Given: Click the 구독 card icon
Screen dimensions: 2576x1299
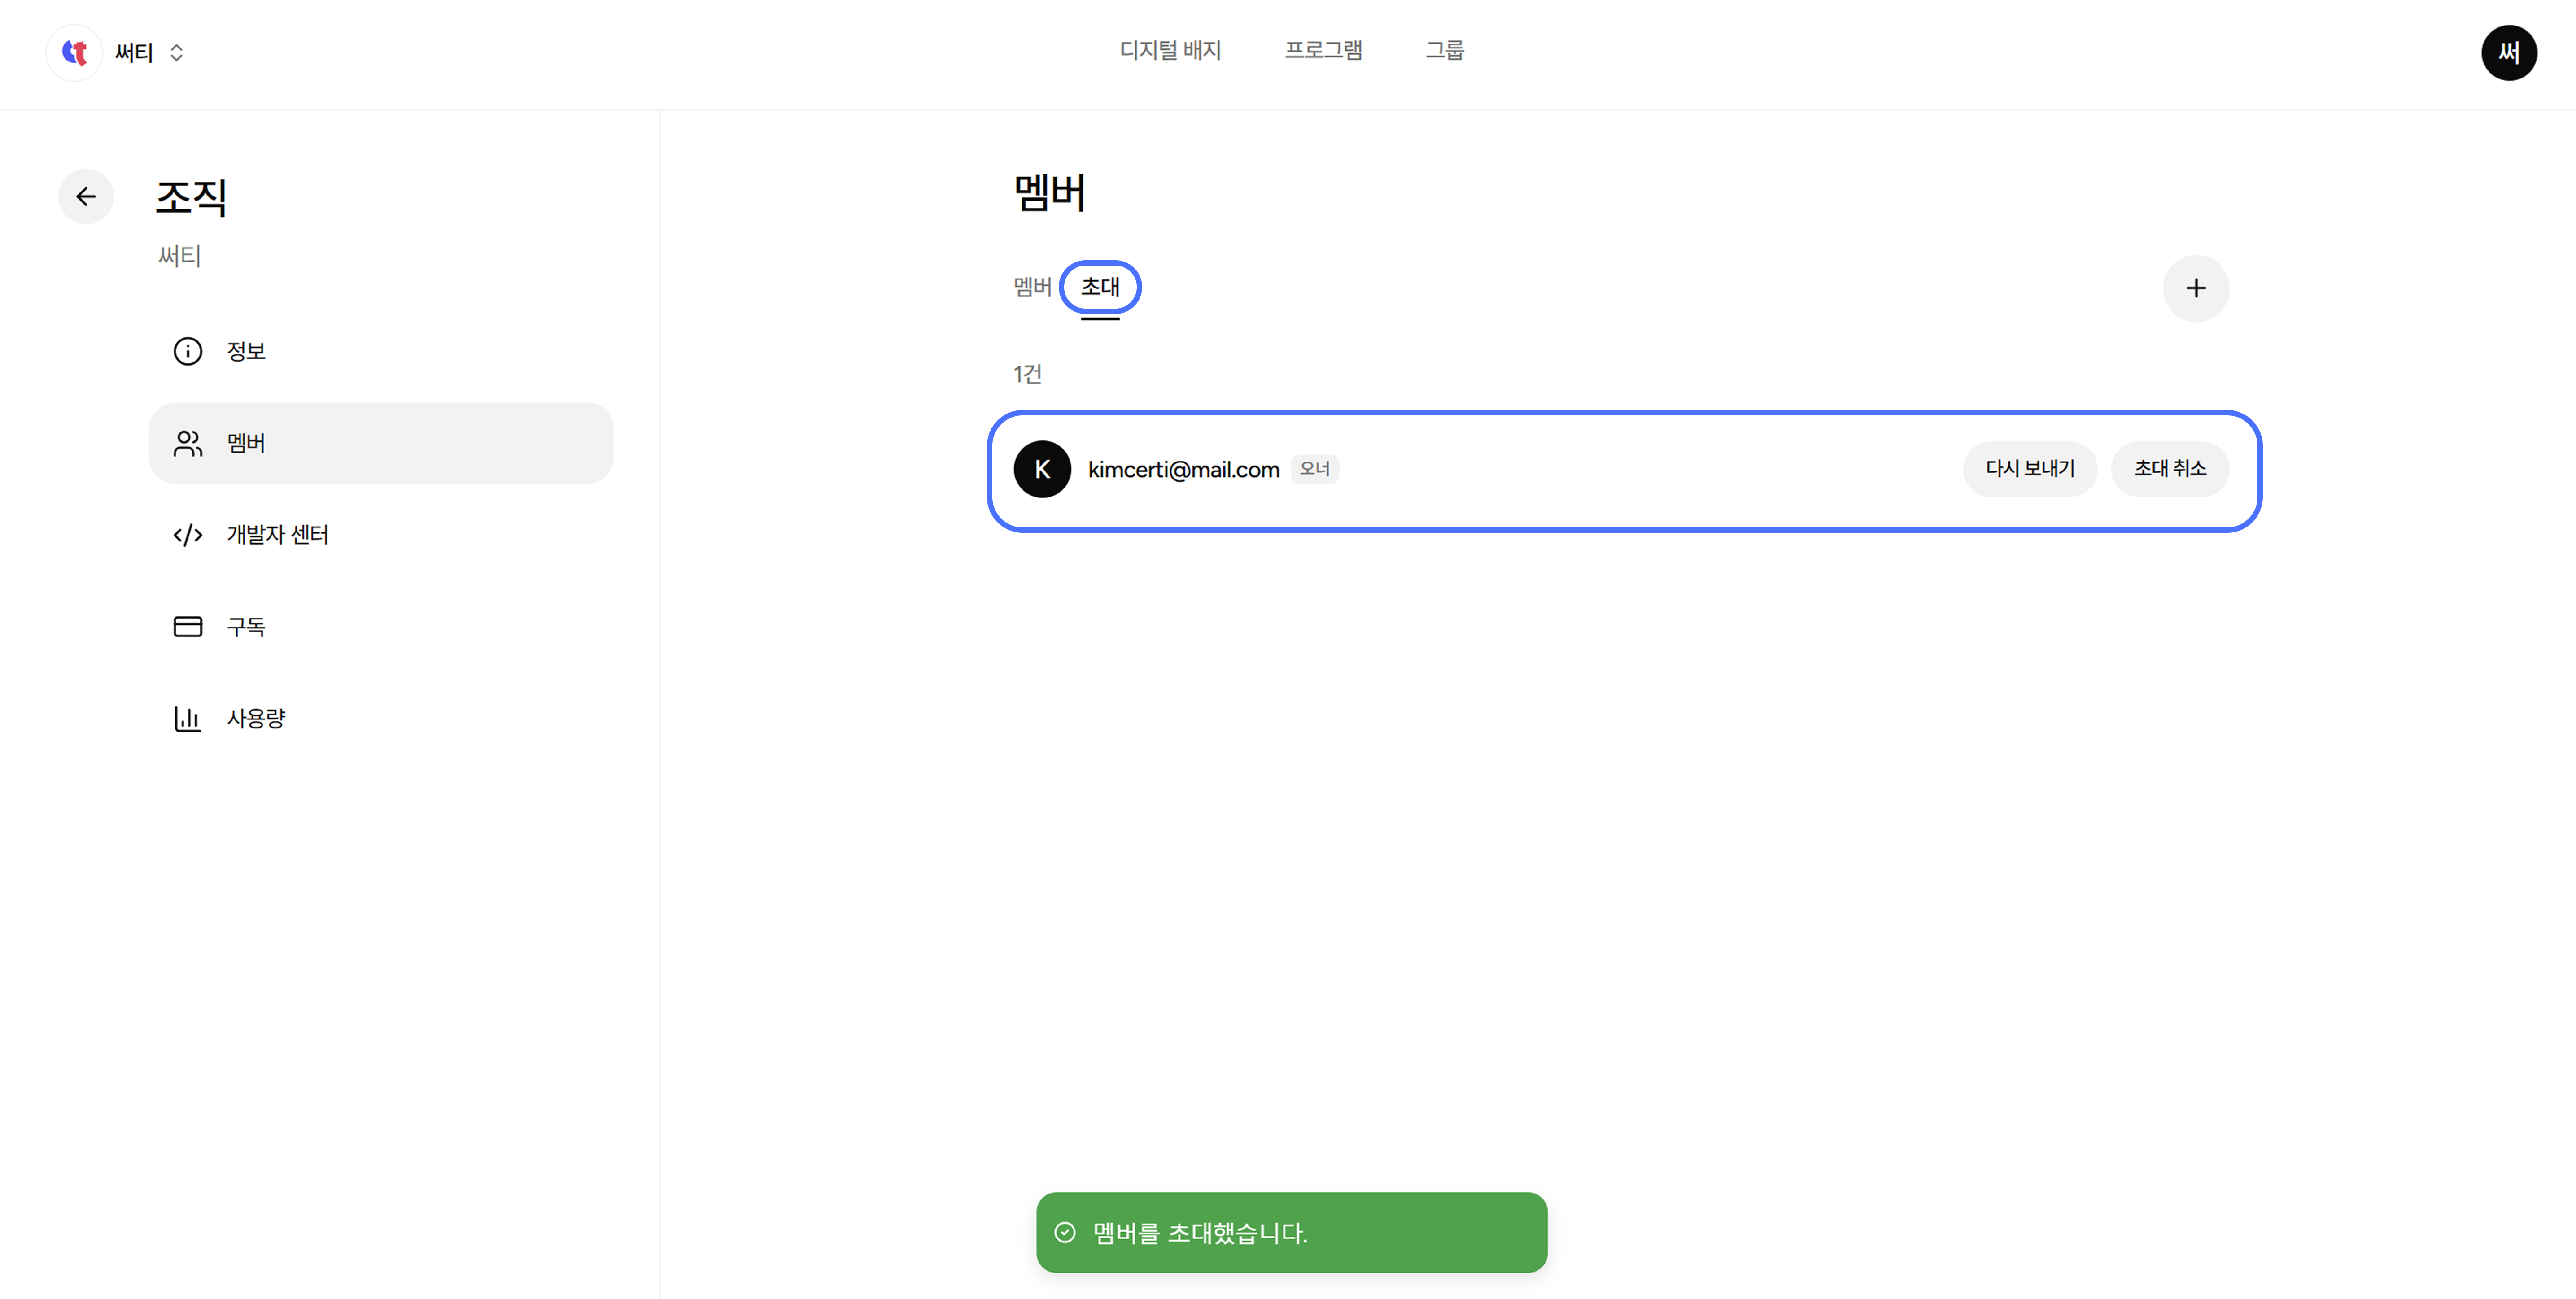Looking at the screenshot, I should tap(188, 627).
